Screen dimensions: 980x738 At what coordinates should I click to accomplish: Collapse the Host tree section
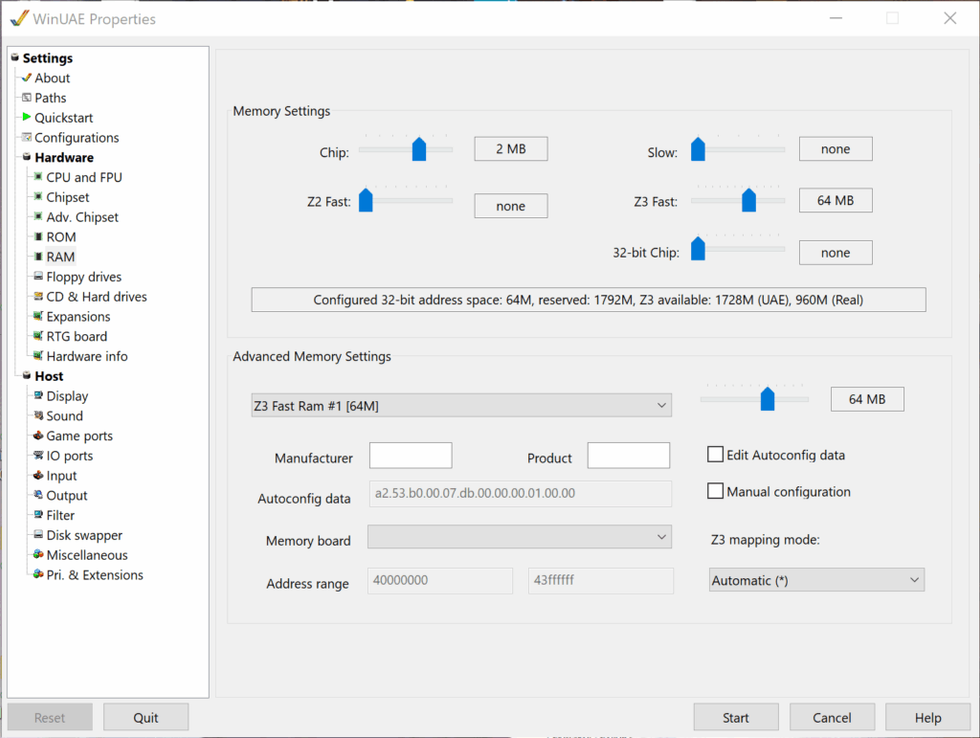pyautogui.click(x=26, y=376)
